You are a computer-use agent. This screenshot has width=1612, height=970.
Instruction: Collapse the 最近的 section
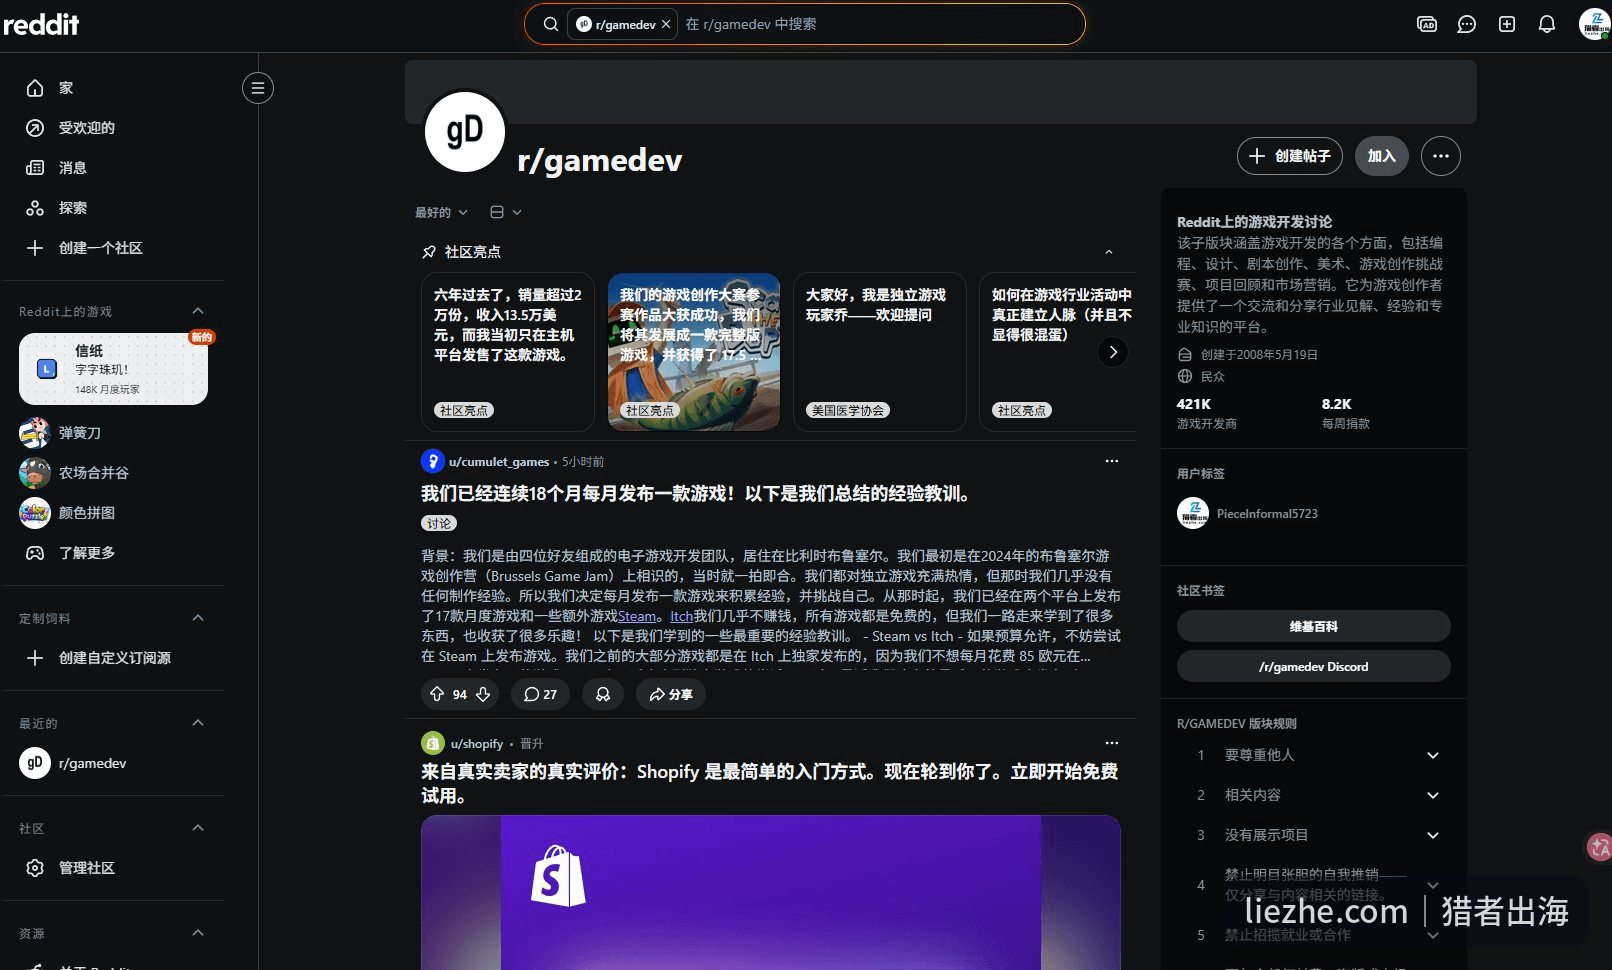[198, 723]
